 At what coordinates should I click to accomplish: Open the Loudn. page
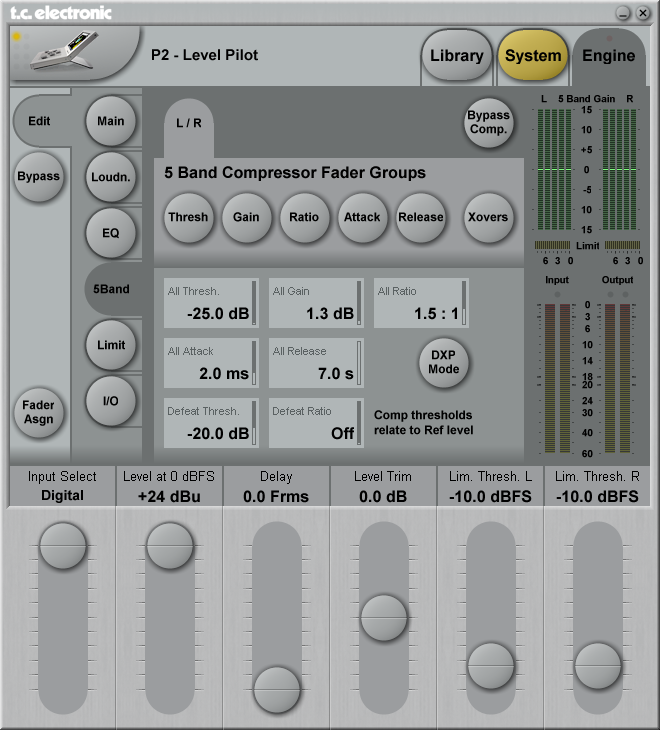111,177
